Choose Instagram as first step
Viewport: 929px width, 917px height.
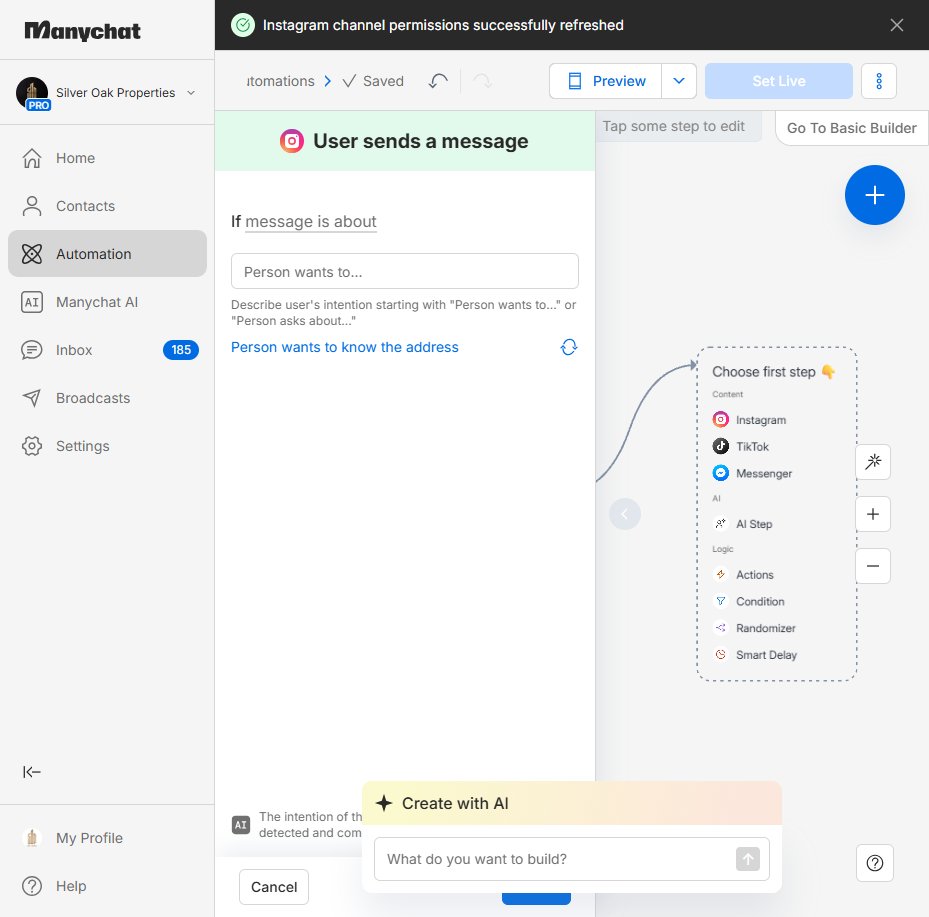tap(761, 420)
